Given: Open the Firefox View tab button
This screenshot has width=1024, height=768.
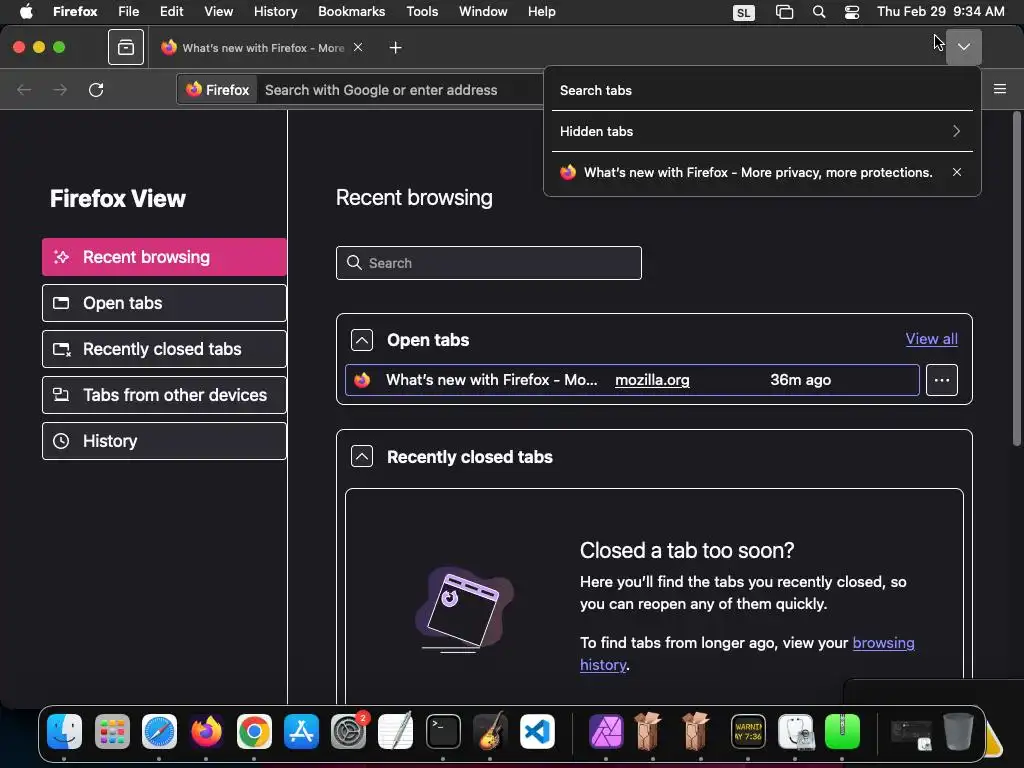Looking at the screenshot, I should click(126, 48).
